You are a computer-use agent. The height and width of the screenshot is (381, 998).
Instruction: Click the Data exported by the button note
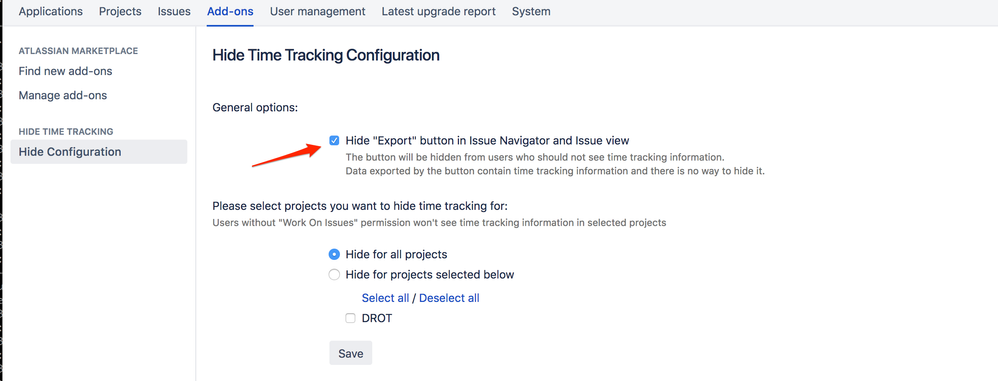click(x=555, y=171)
